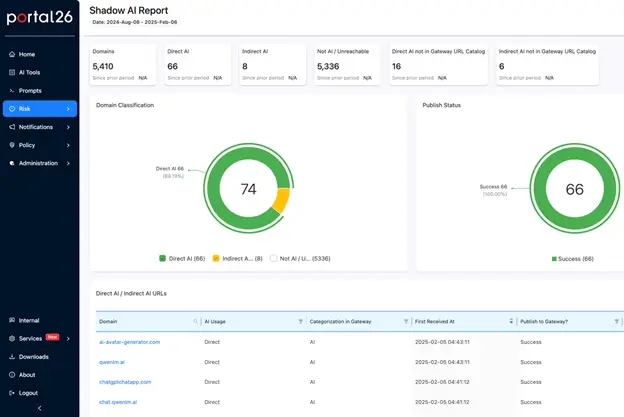Click the report date range text
This screenshot has width=624, height=417.
[x=135, y=22]
